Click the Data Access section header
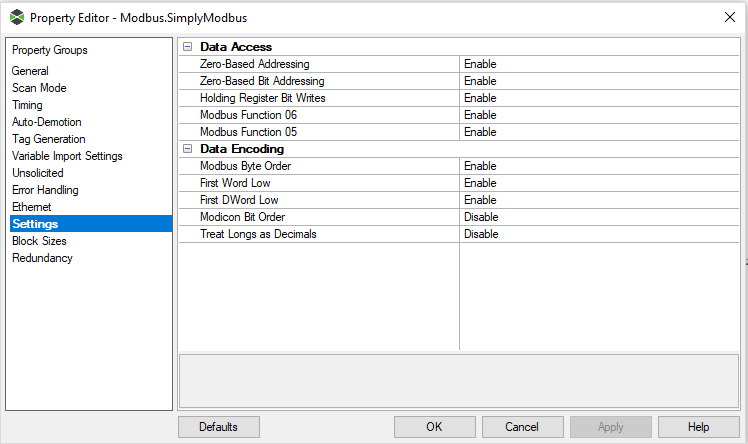 (x=236, y=47)
